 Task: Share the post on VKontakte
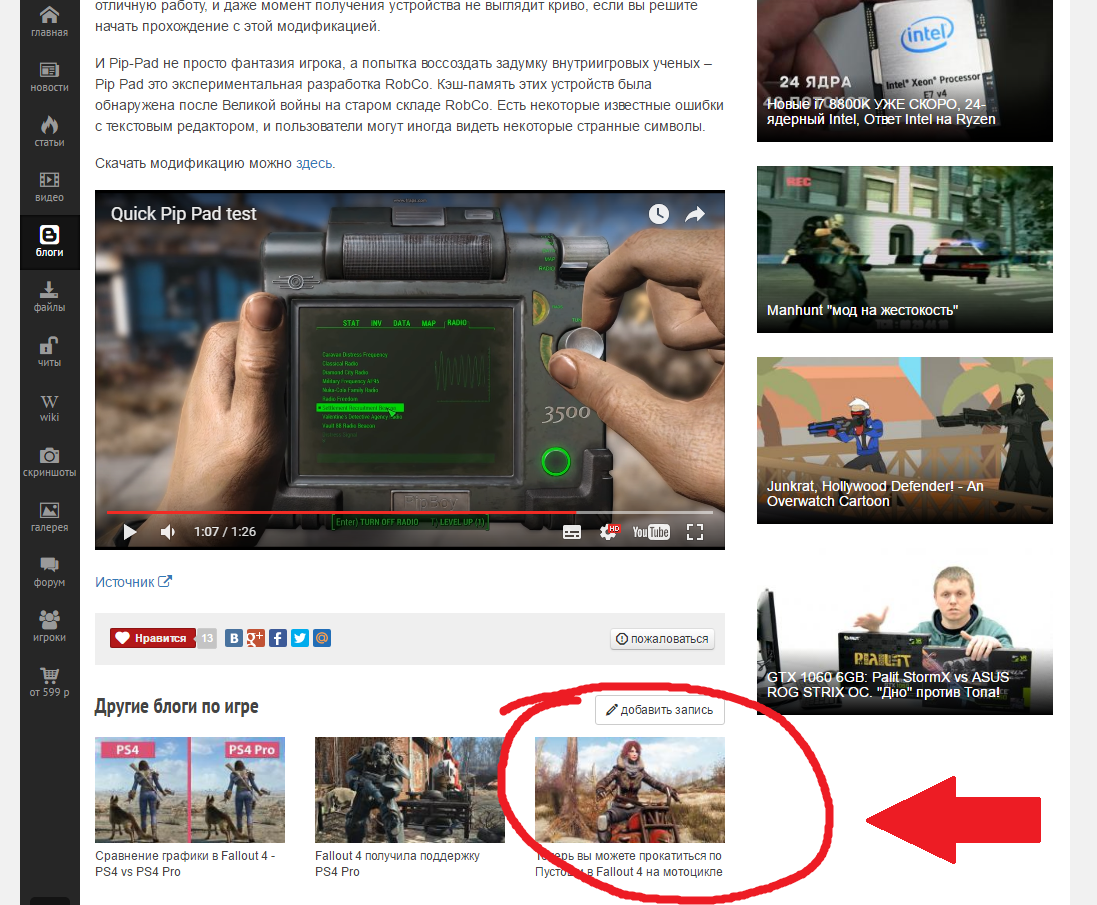coord(234,638)
